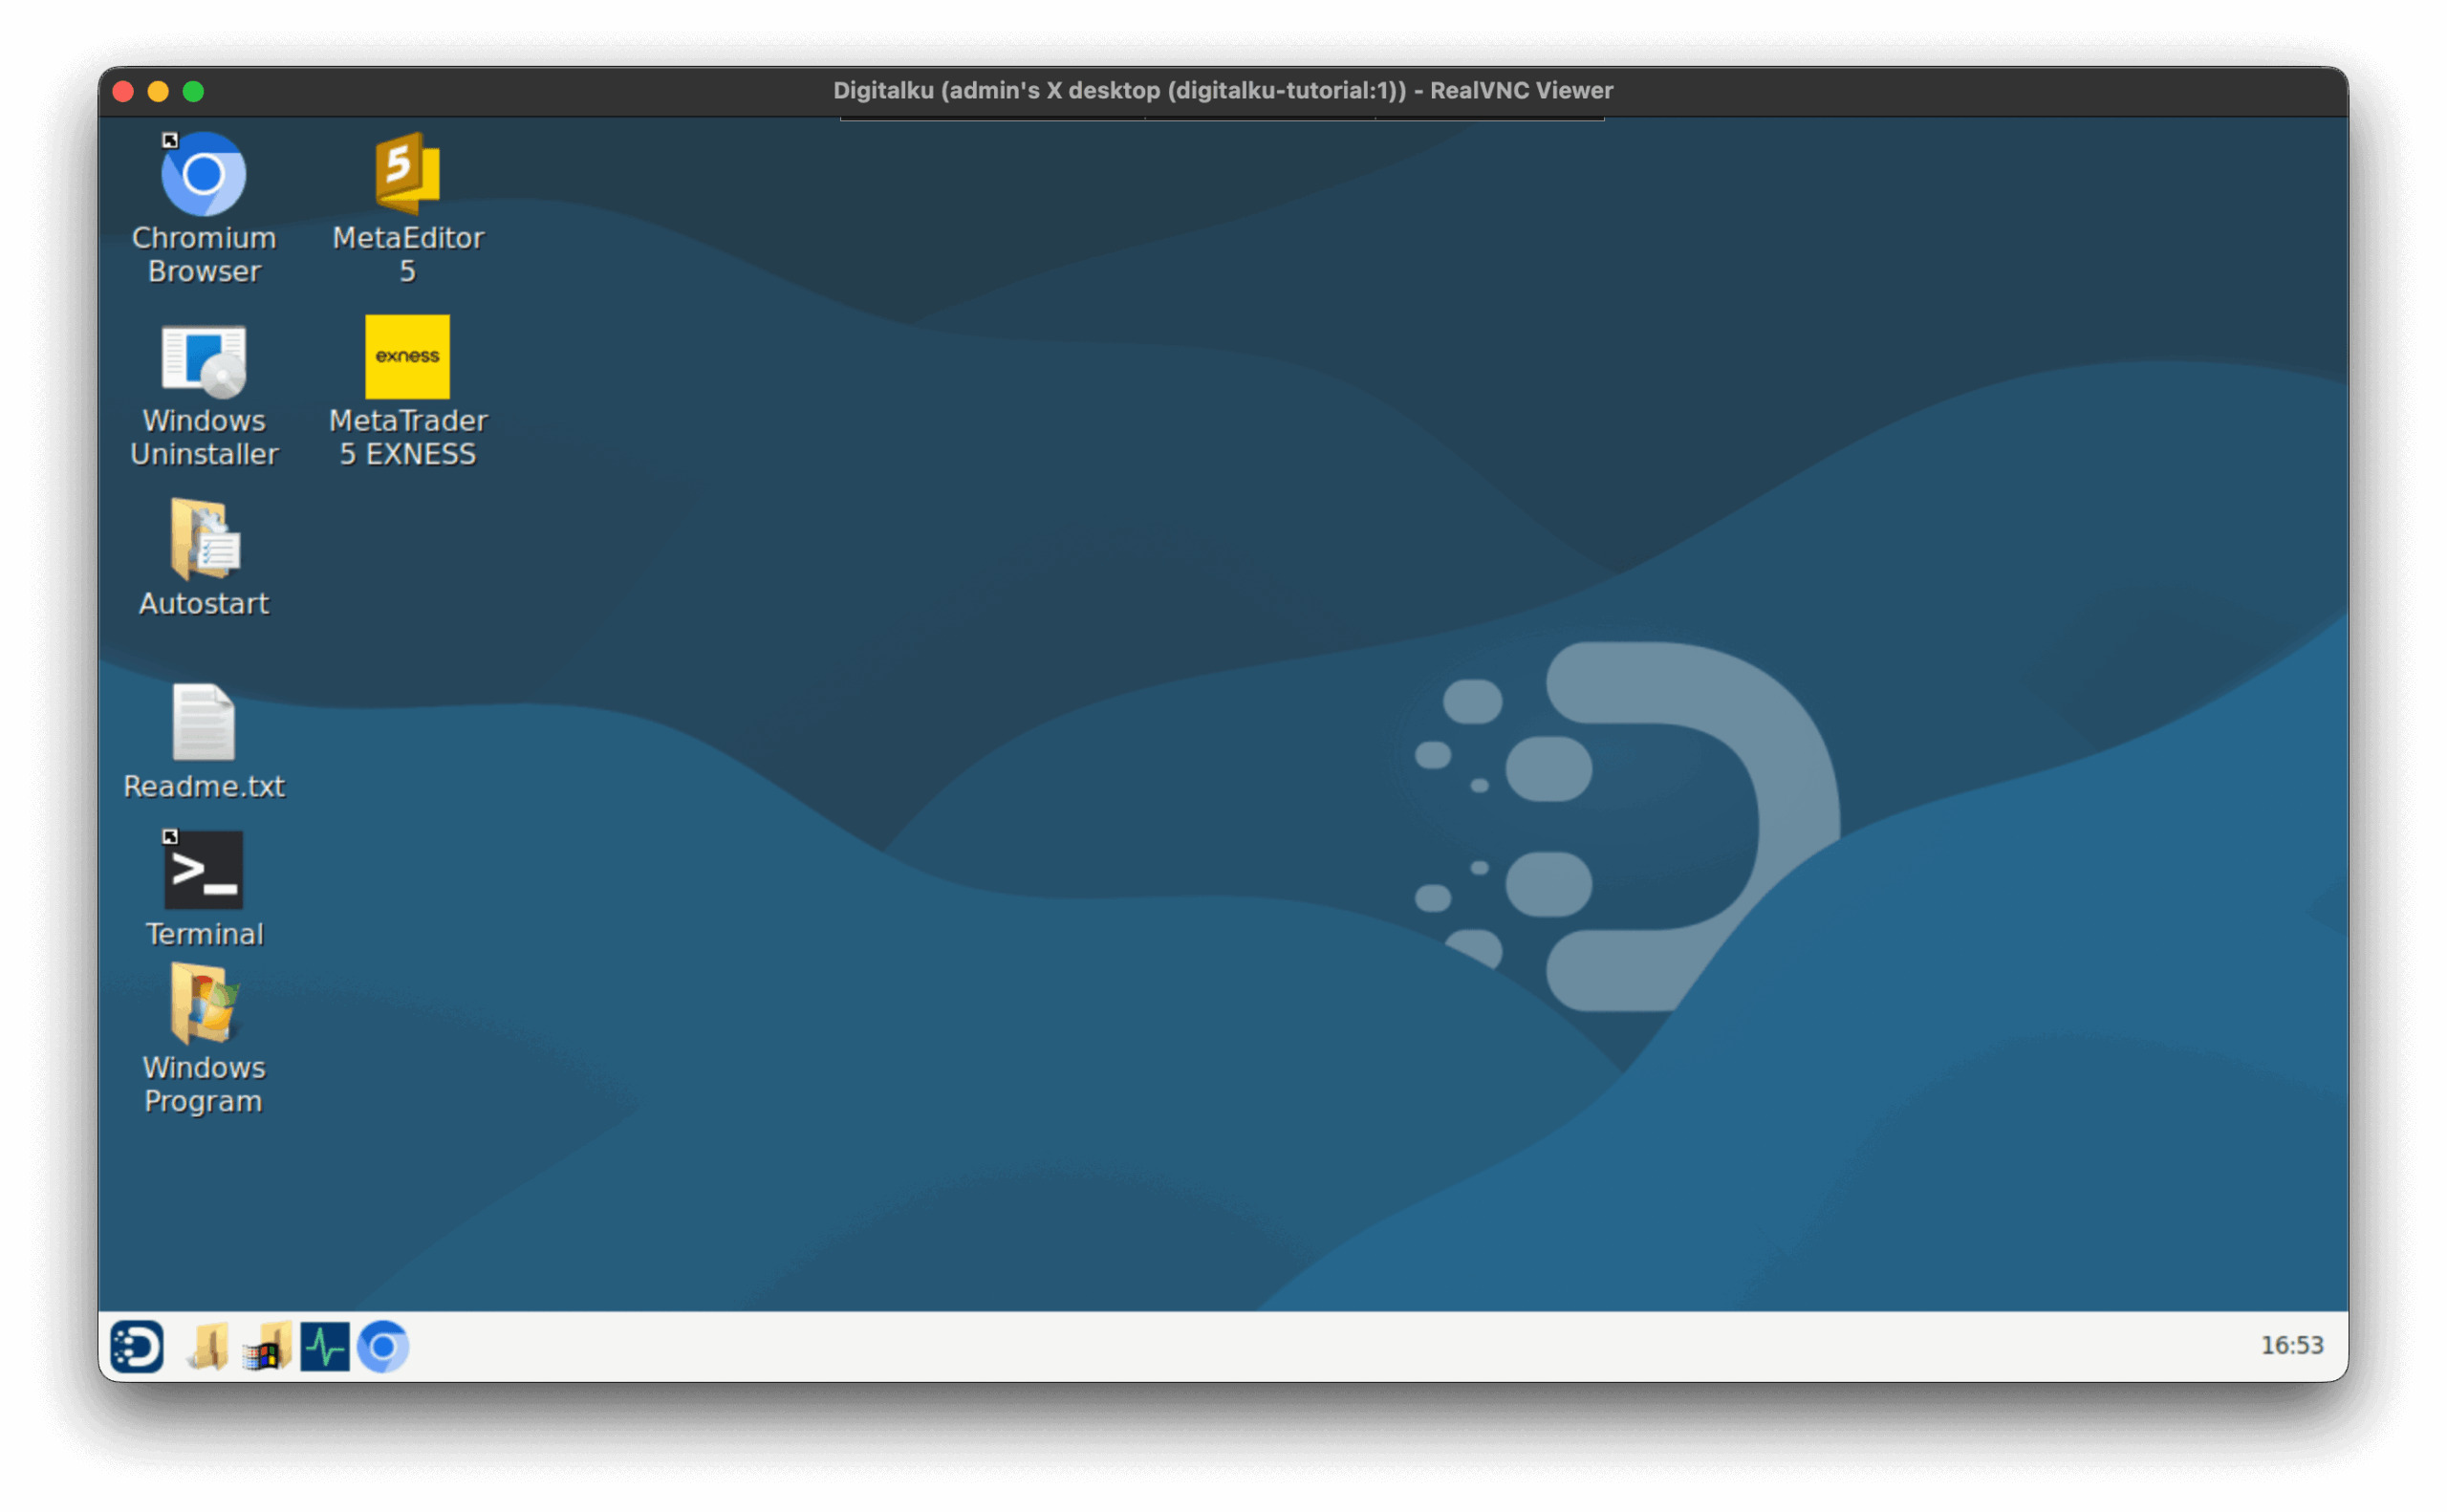Launch Chromium from the taskbar

pos(383,1346)
